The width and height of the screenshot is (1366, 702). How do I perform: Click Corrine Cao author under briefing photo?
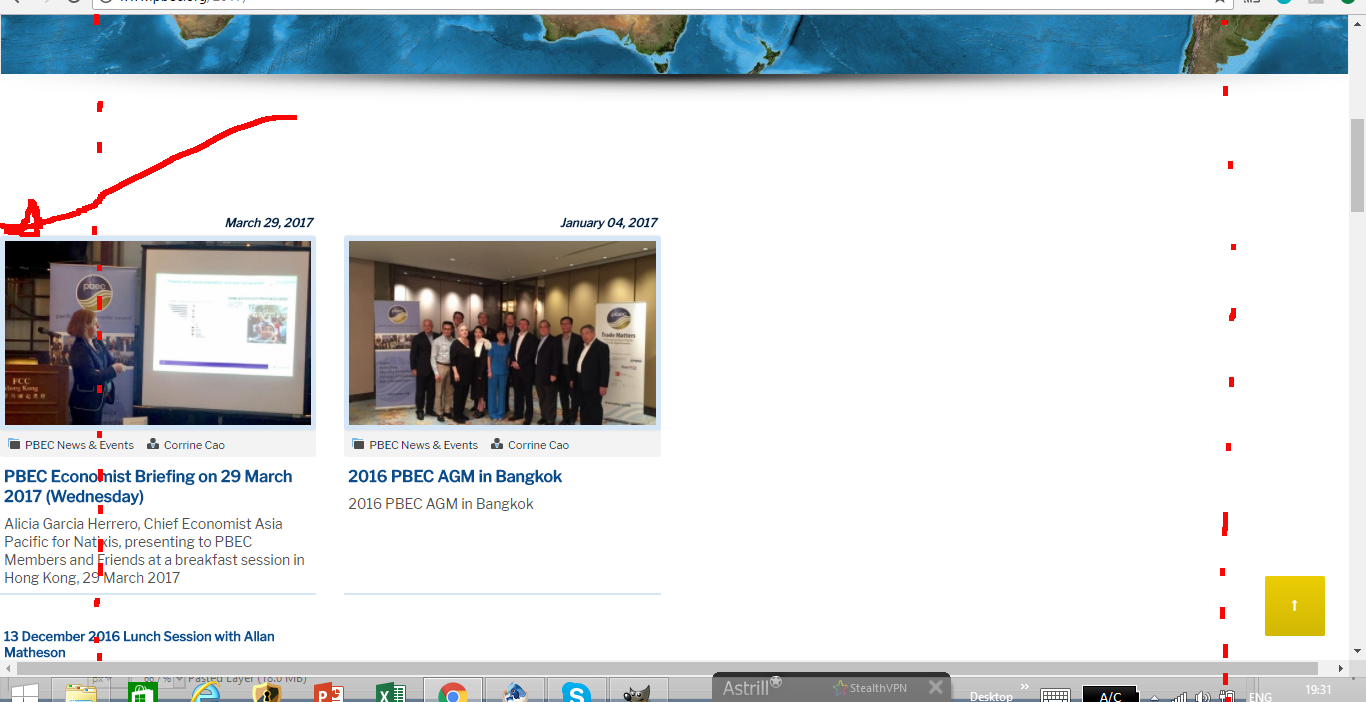point(194,445)
